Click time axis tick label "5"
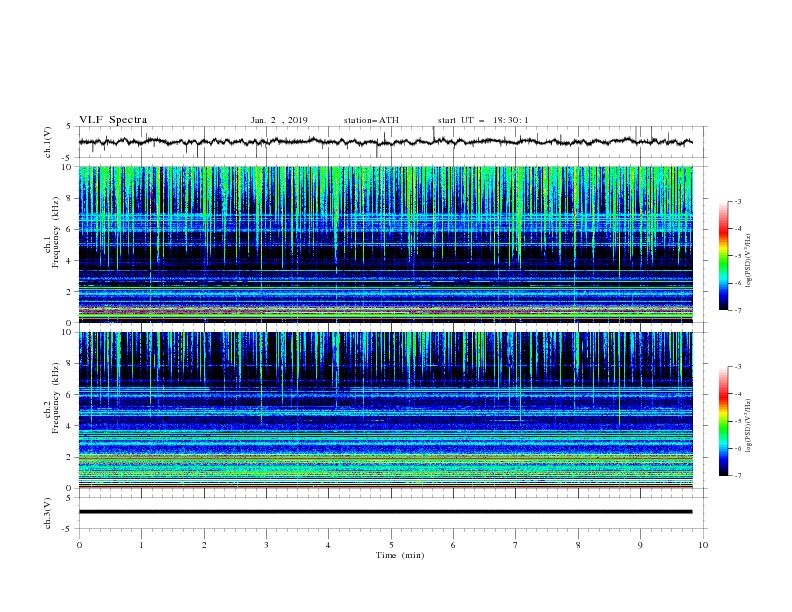The width and height of the screenshot is (792, 612). (391, 545)
